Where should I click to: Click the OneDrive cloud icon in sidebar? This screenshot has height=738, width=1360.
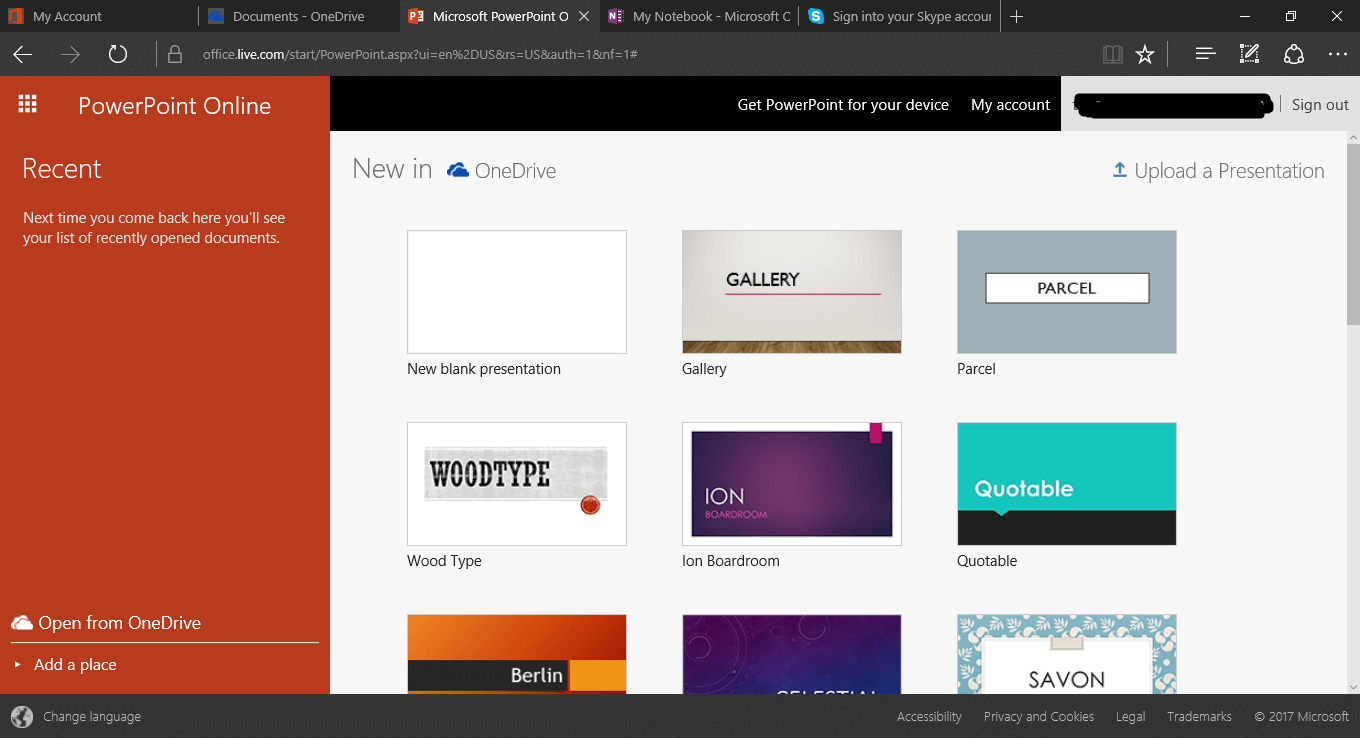point(22,623)
